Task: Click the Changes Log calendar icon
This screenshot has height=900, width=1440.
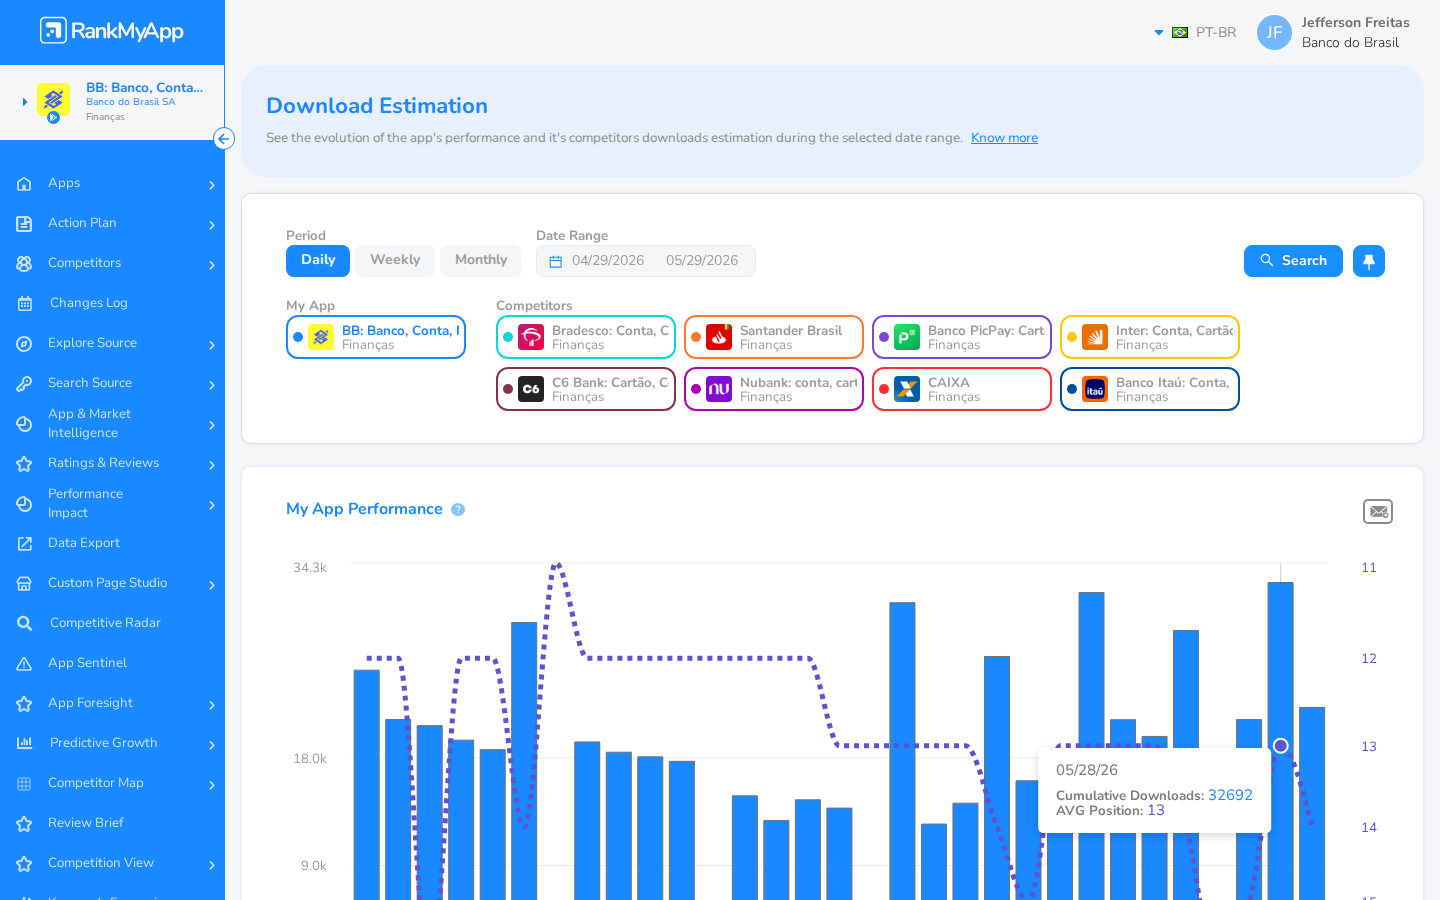Action: pos(24,304)
